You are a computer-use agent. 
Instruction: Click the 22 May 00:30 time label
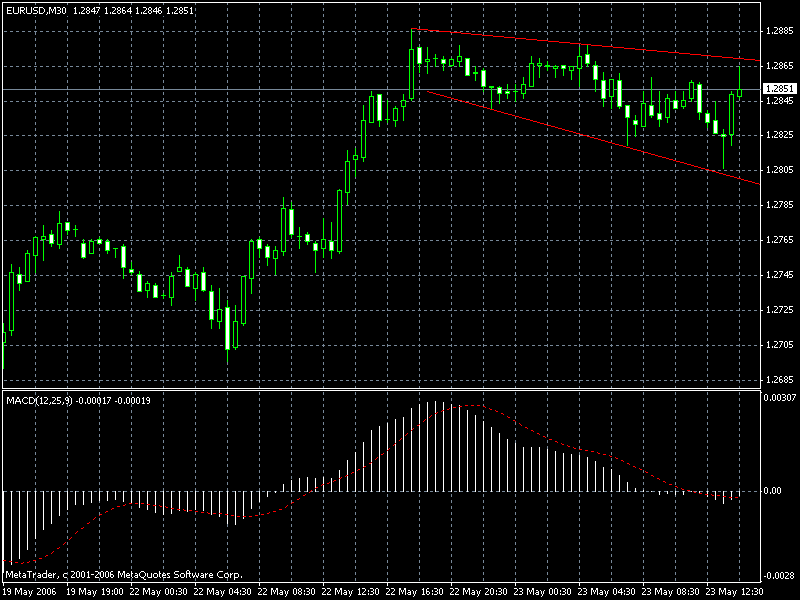click(159, 592)
